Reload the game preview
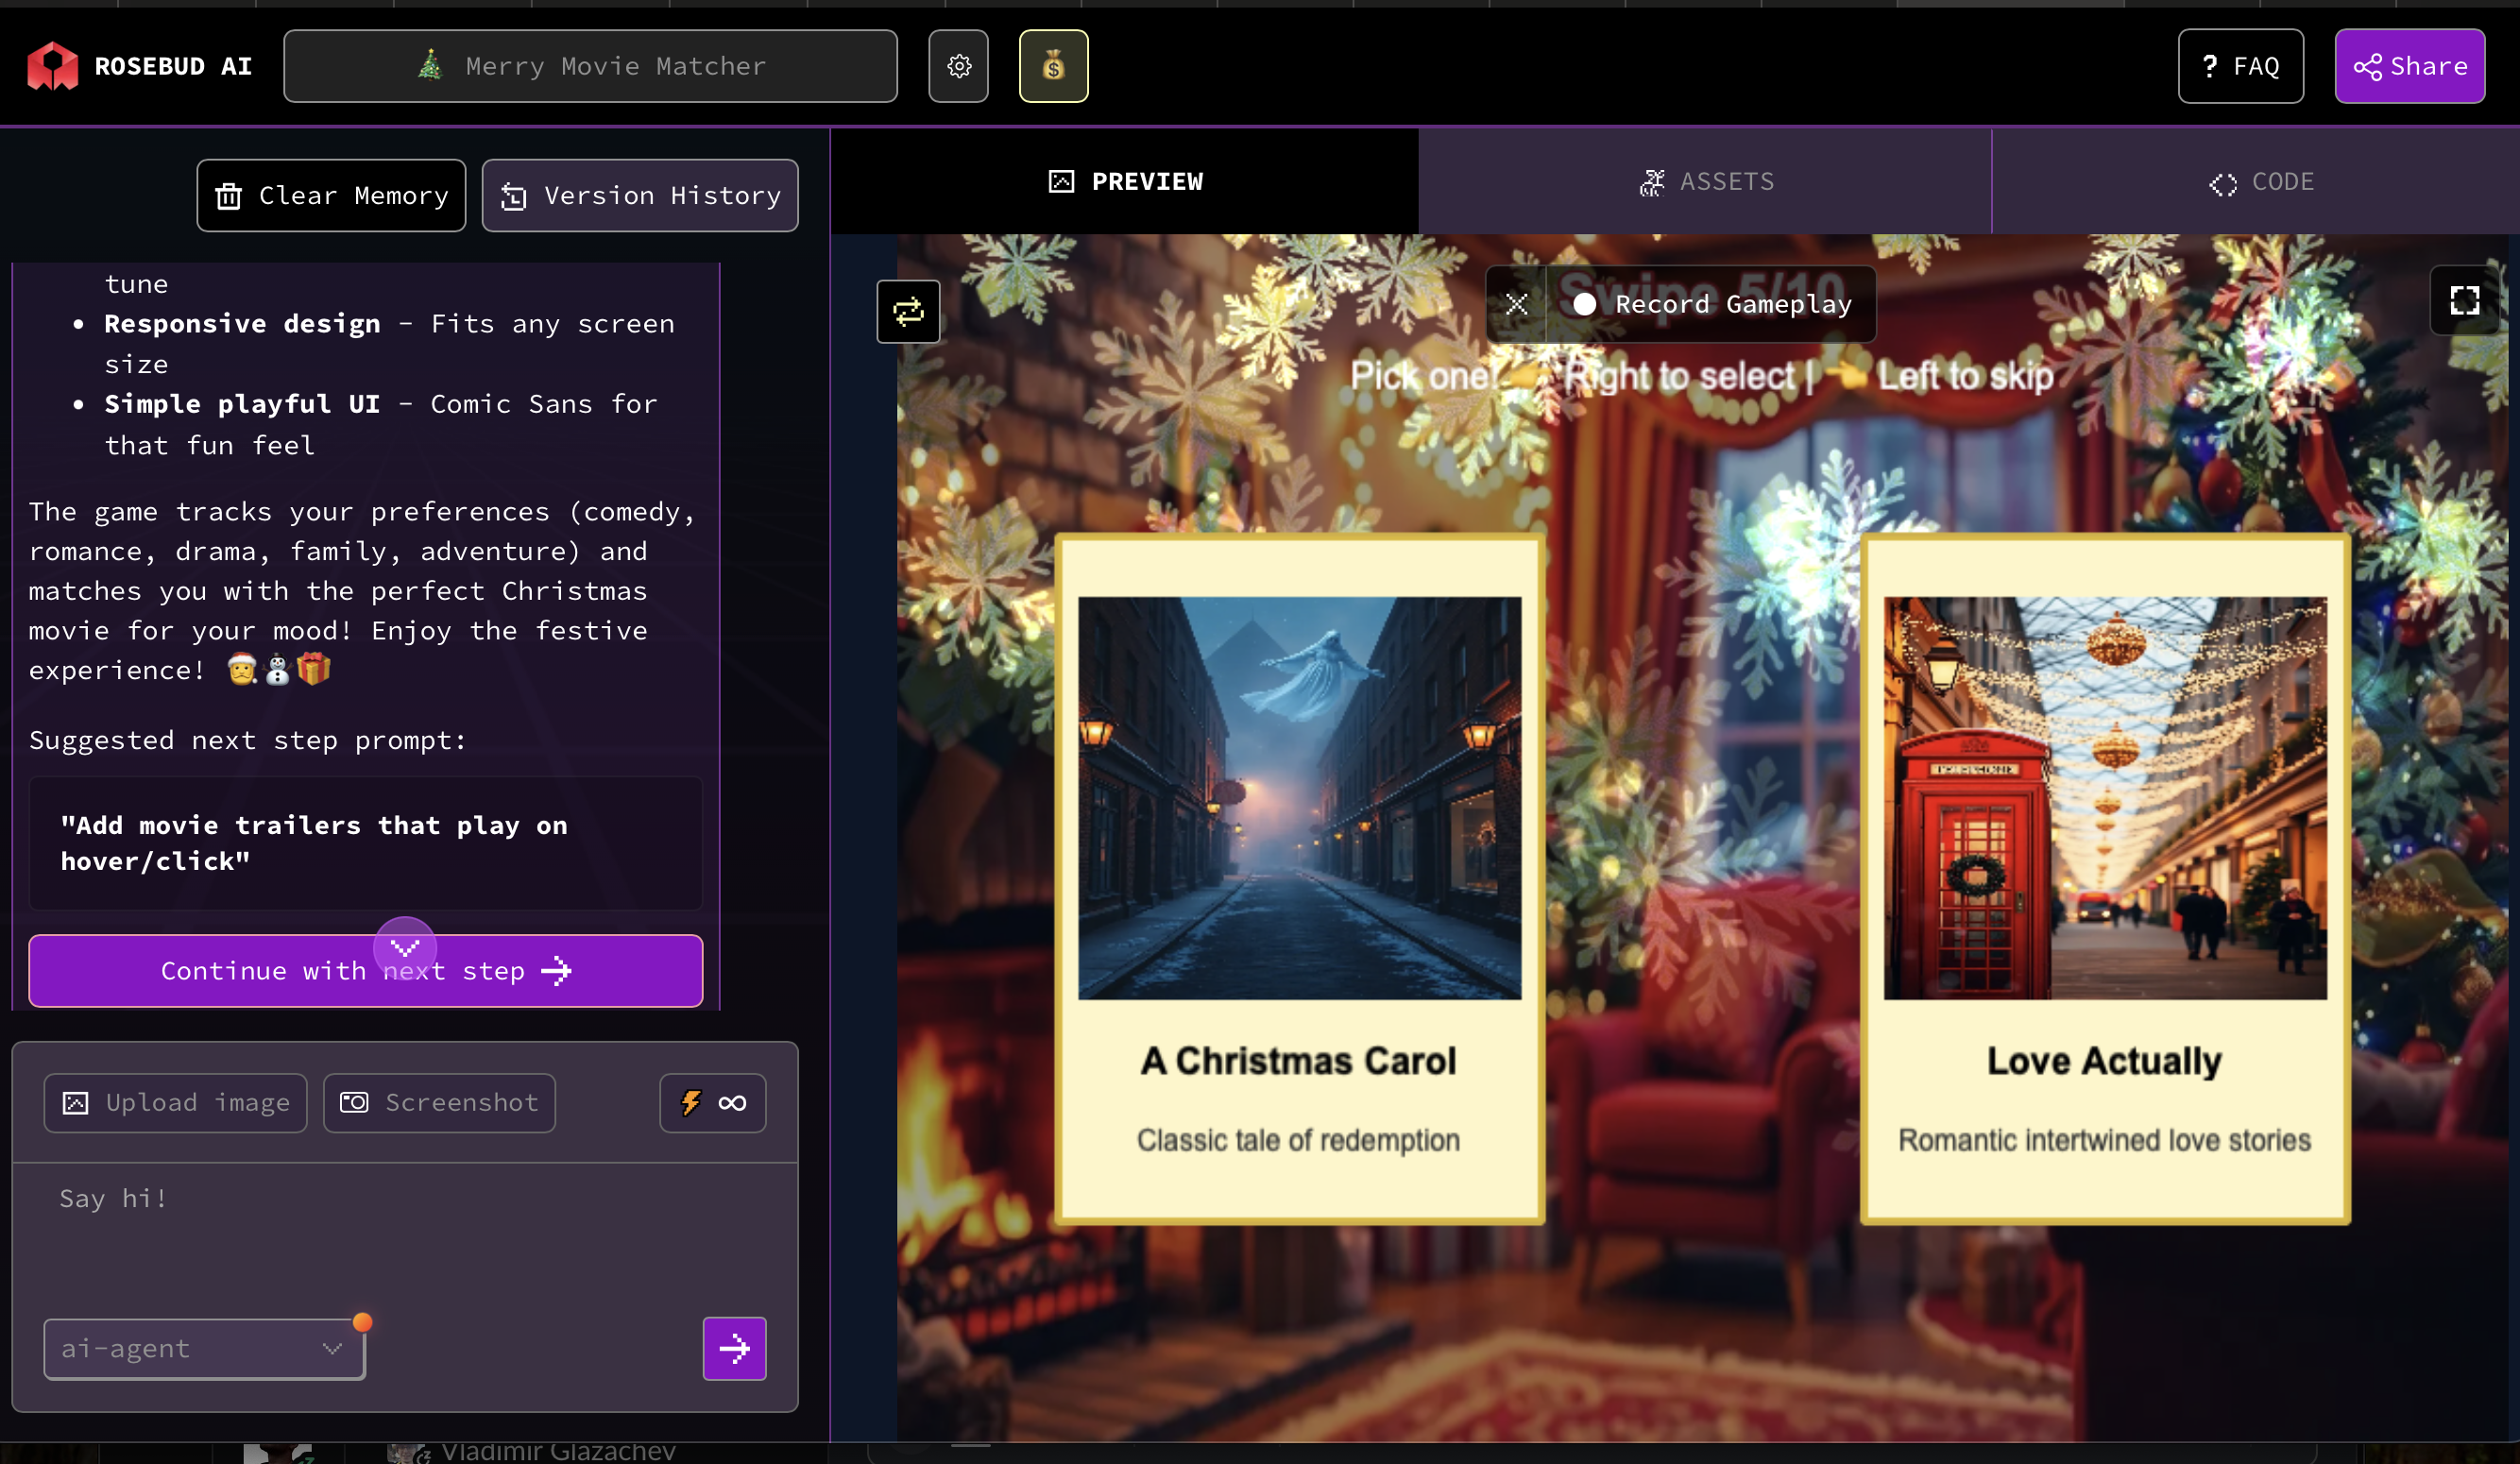 point(908,312)
